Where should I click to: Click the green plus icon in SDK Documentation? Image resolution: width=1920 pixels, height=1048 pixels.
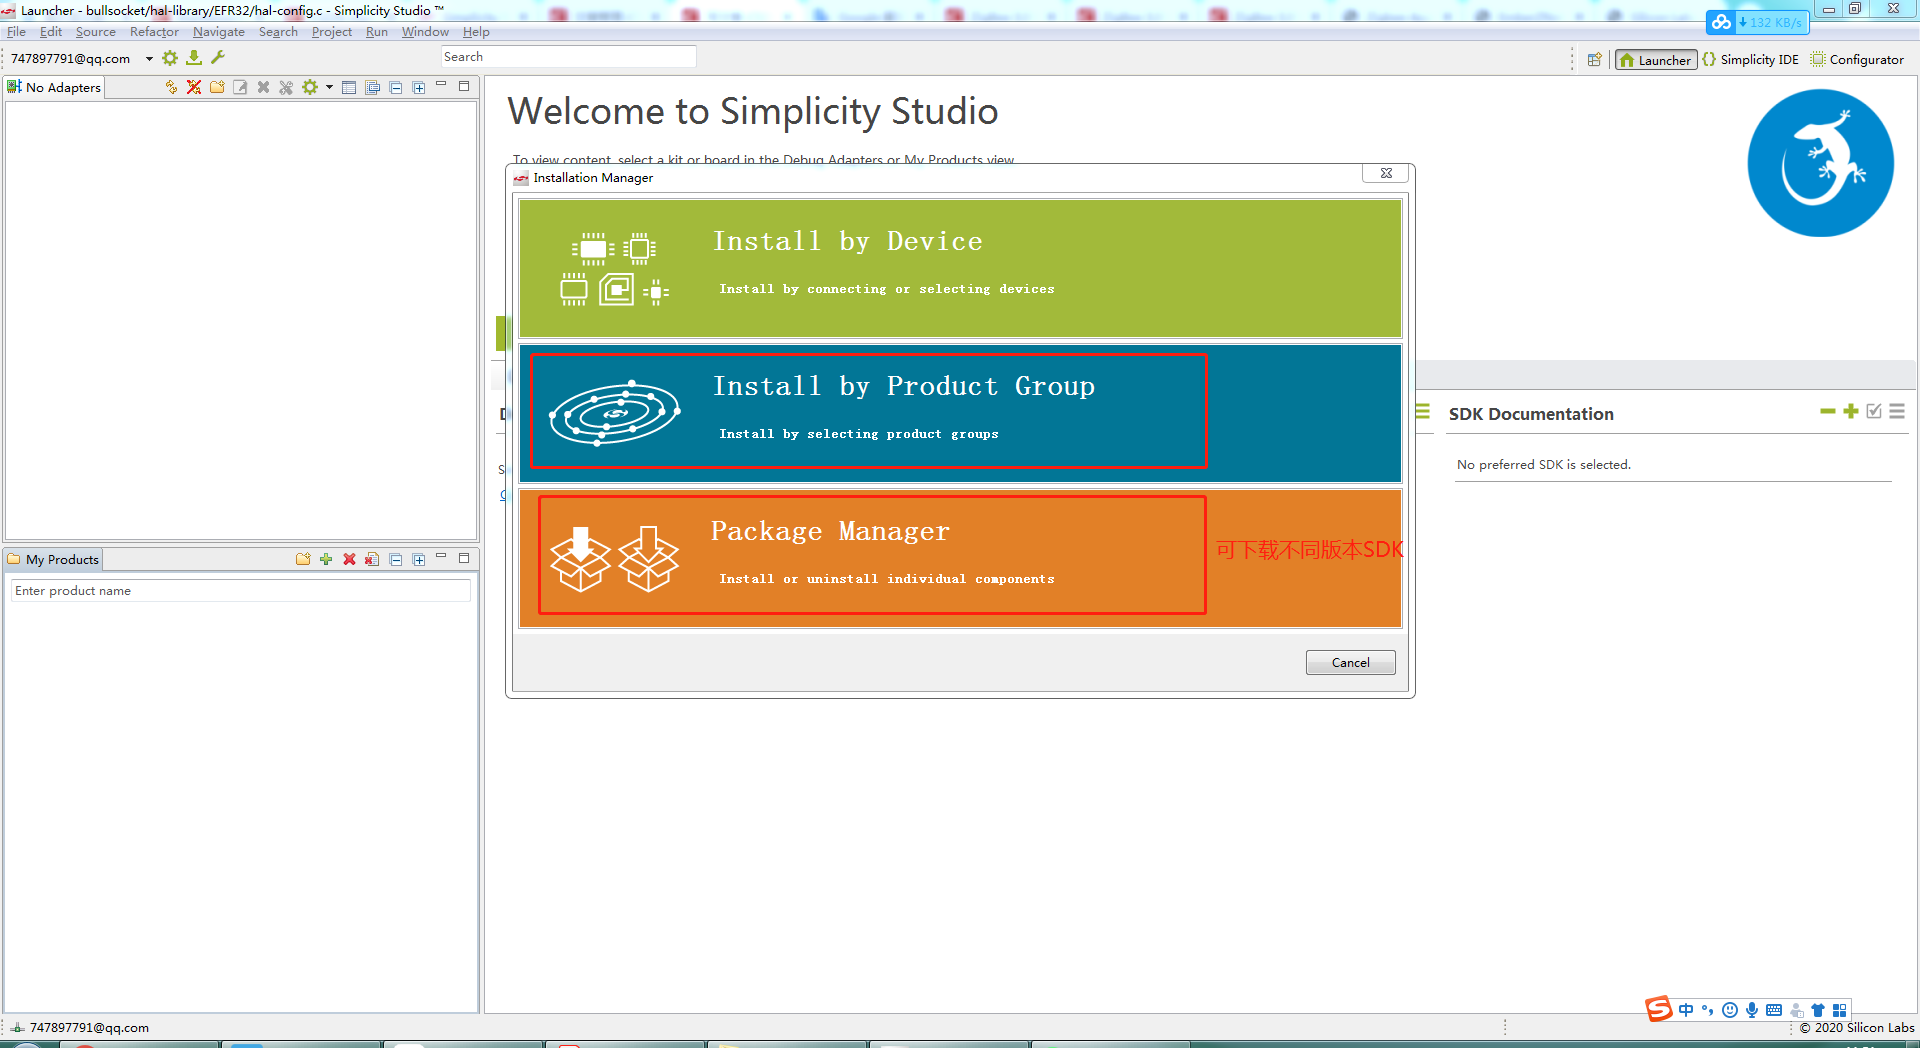tap(1851, 411)
